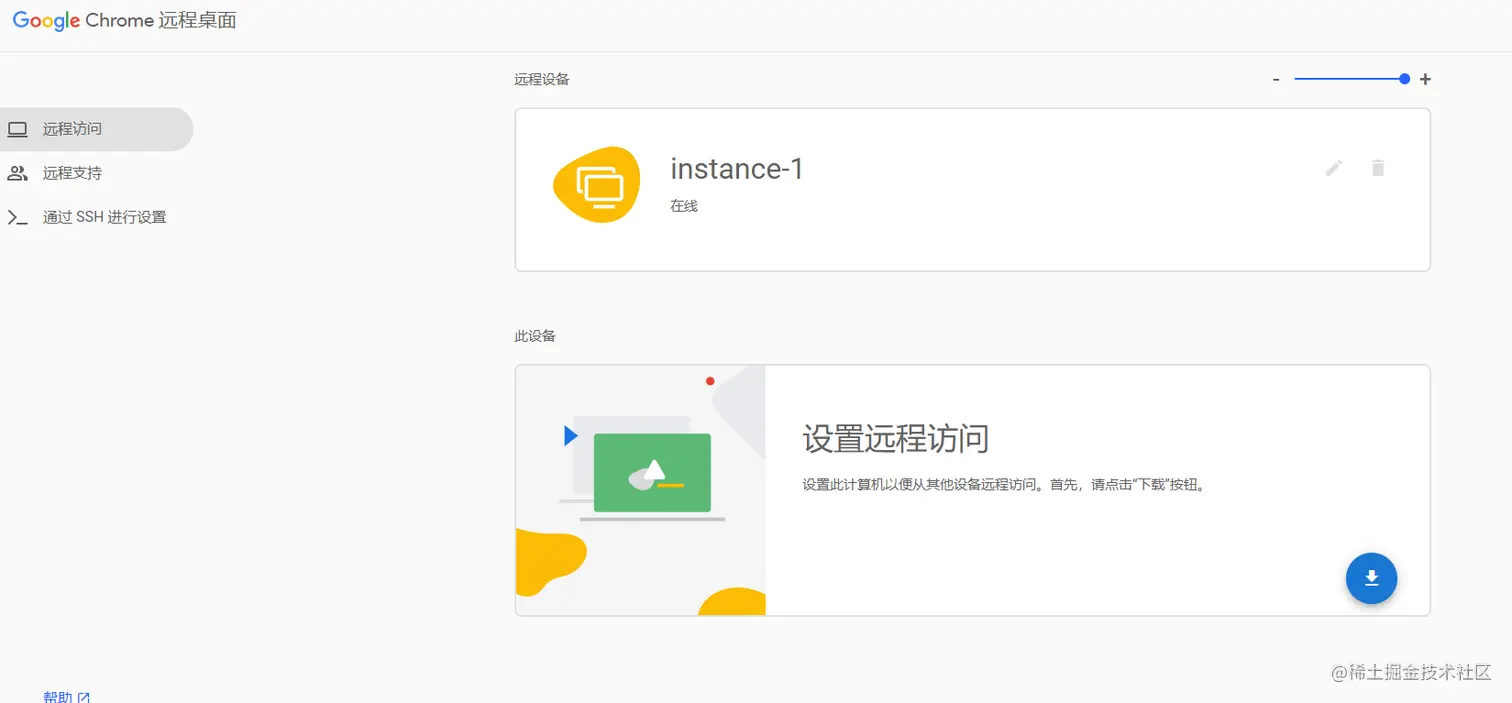Increase card size with plus button
This screenshot has height=703, width=1512.
coord(1426,79)
